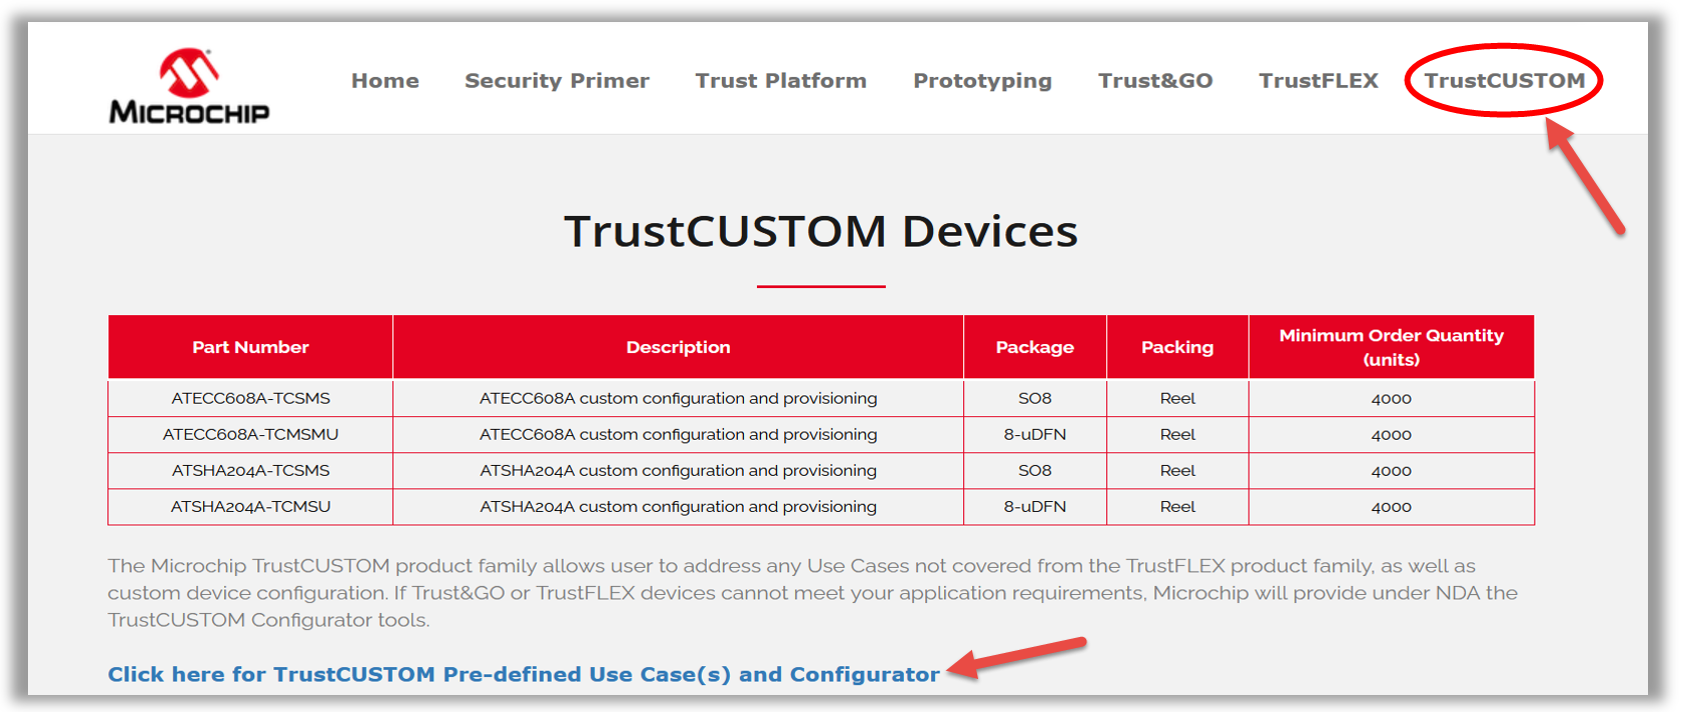
Task: Open the Trust Platform tab
Action: point(781,81)
